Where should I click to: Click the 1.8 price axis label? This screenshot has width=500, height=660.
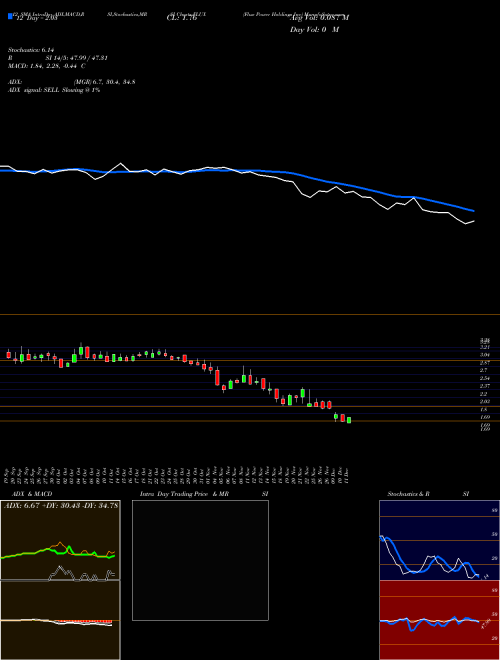coord(483,410)
